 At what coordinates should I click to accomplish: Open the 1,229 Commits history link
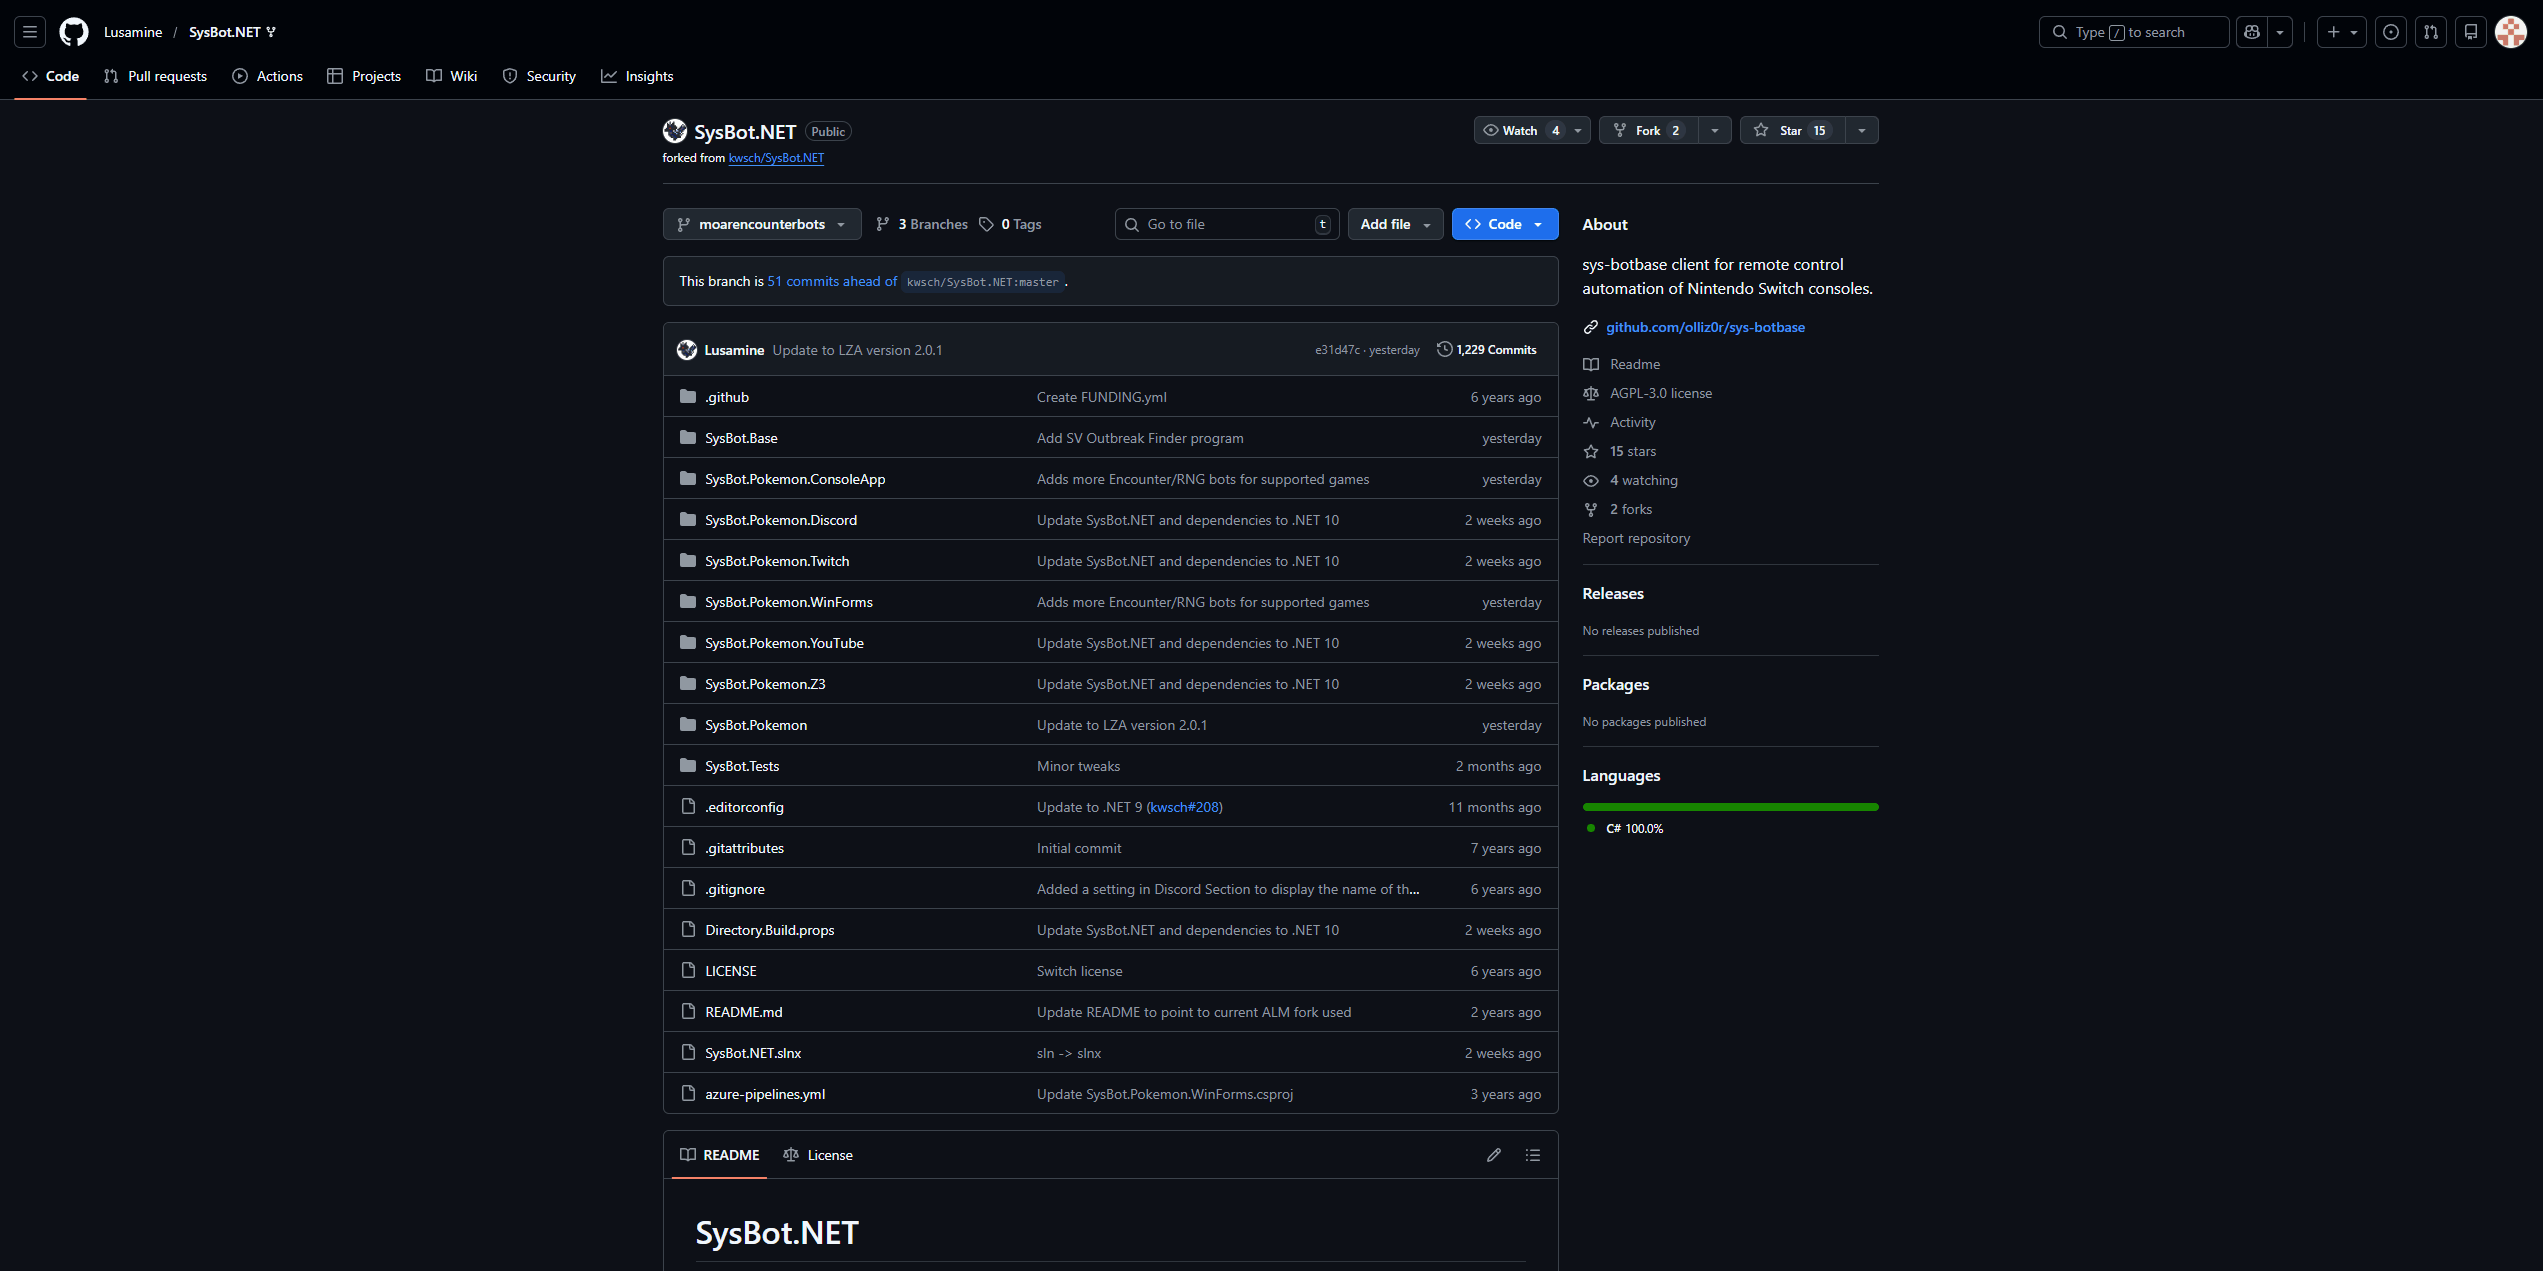click(1487, 350)
